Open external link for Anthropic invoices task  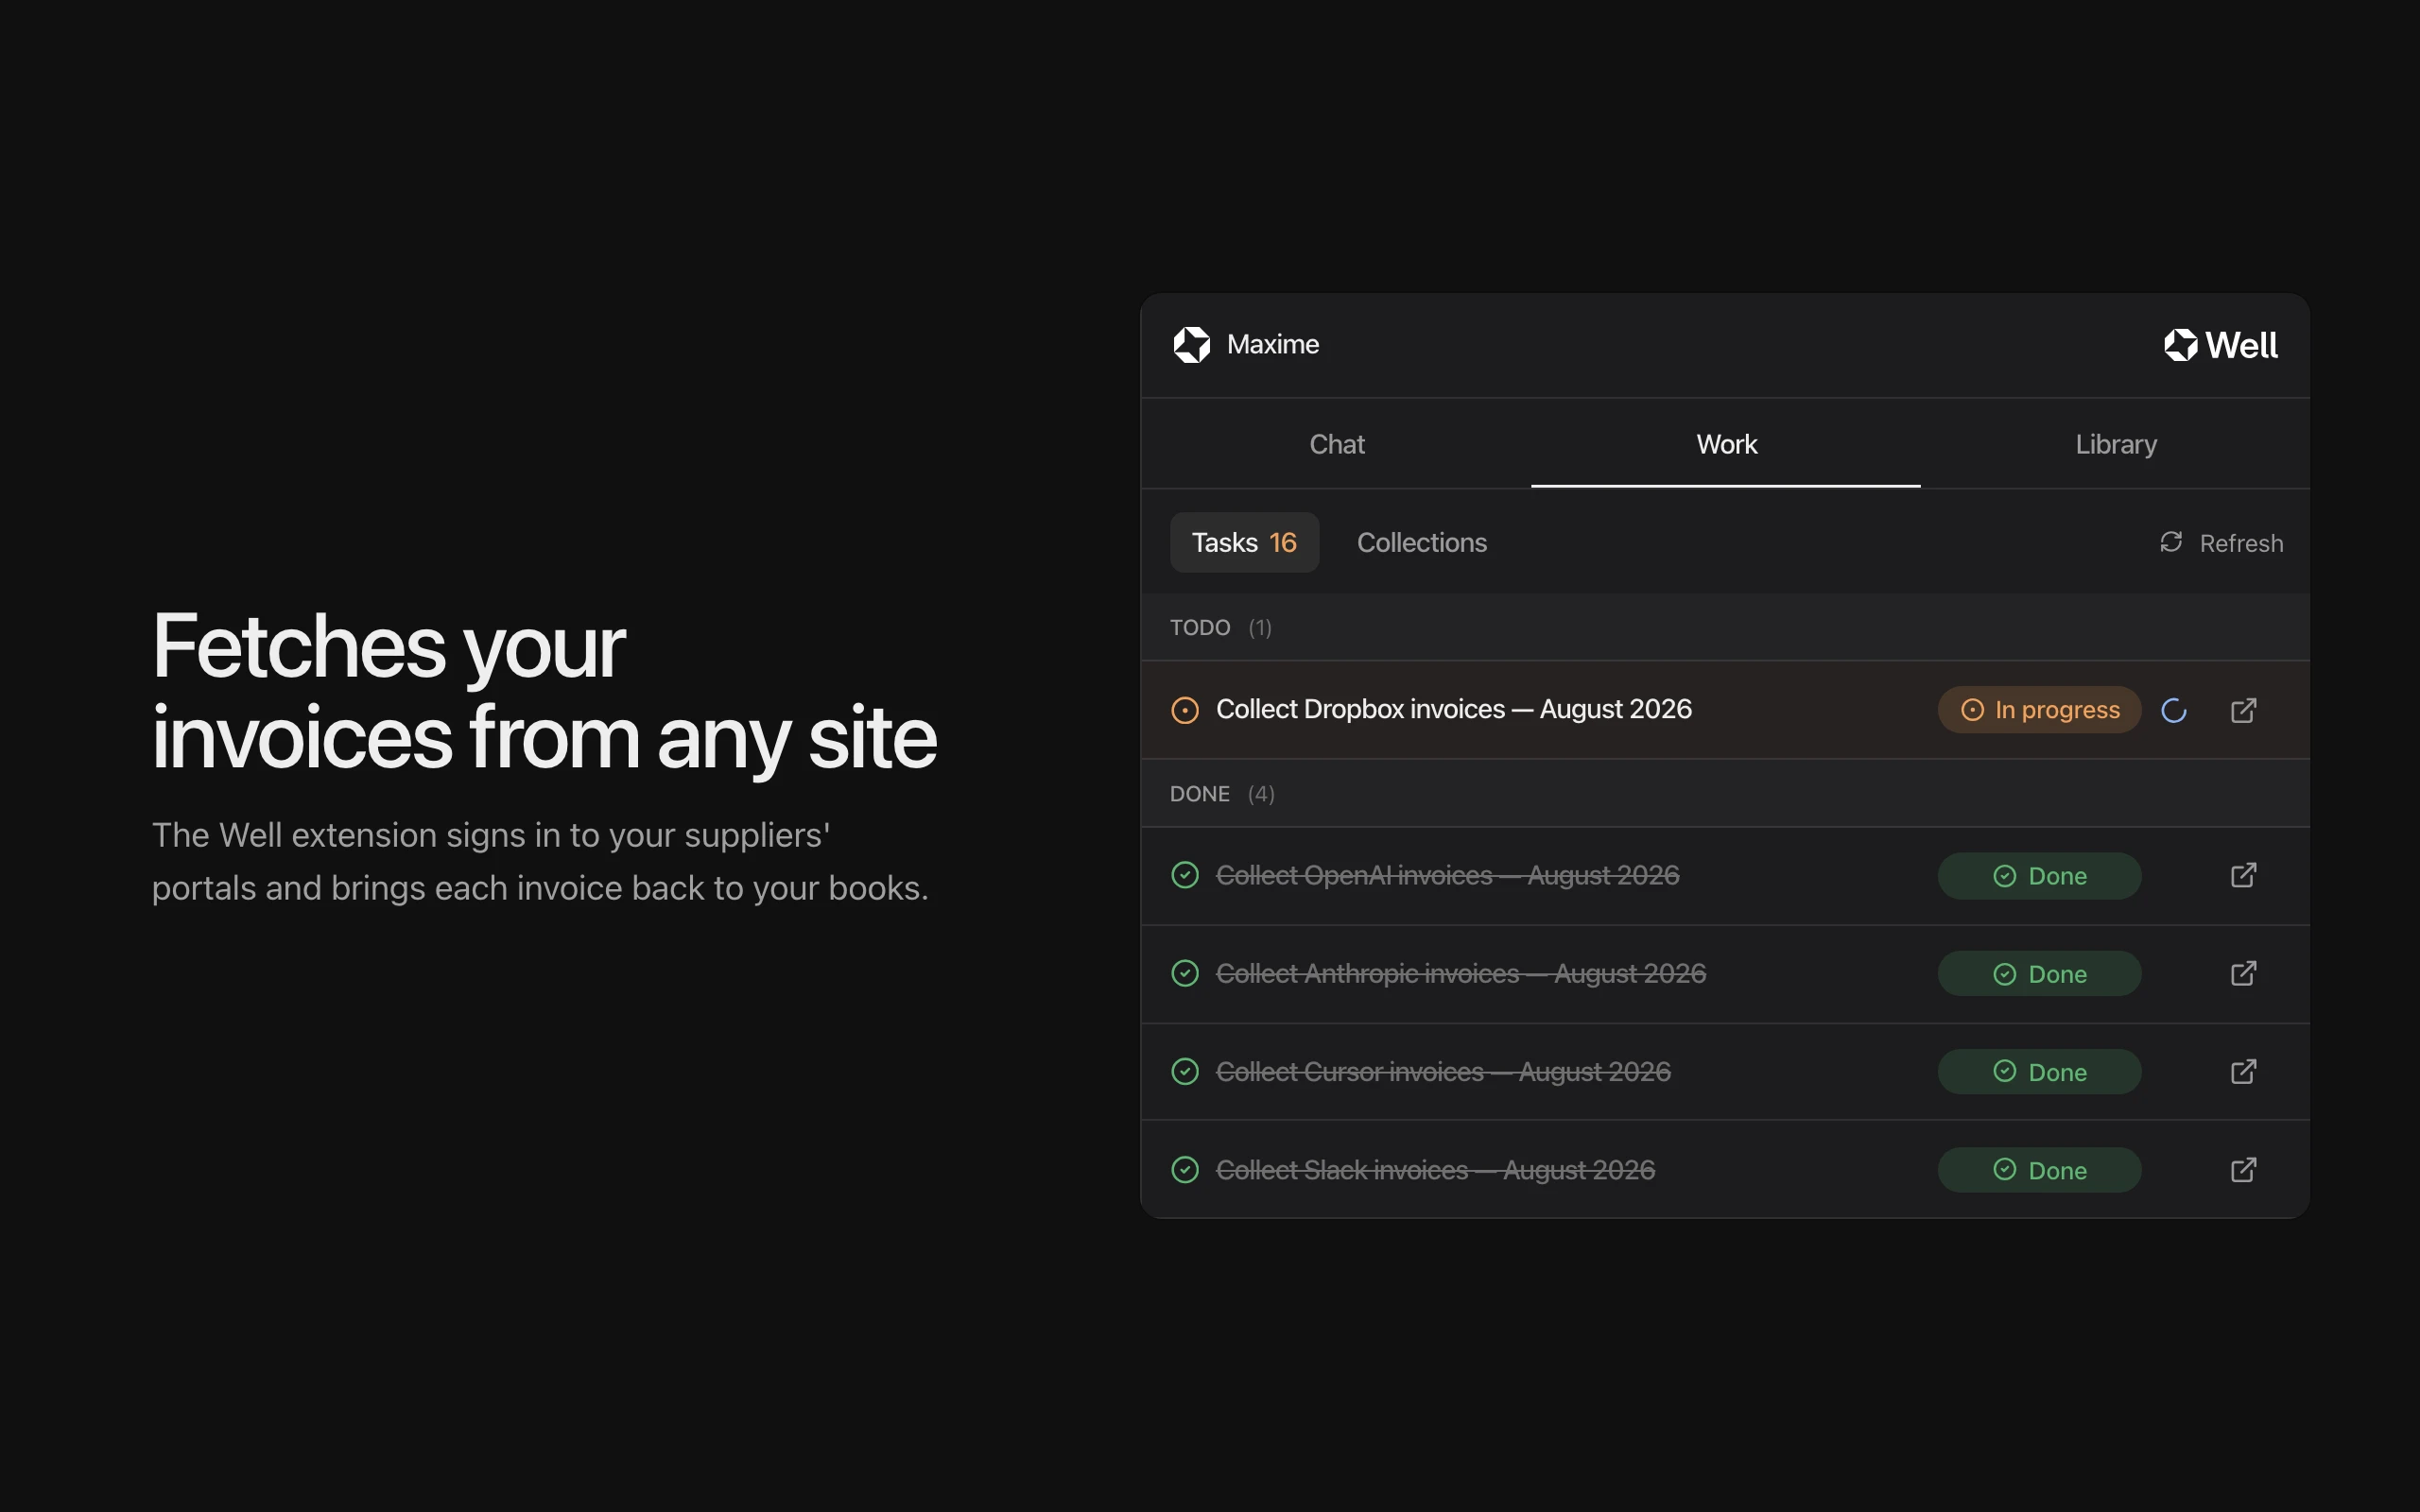click(2243, 973)
